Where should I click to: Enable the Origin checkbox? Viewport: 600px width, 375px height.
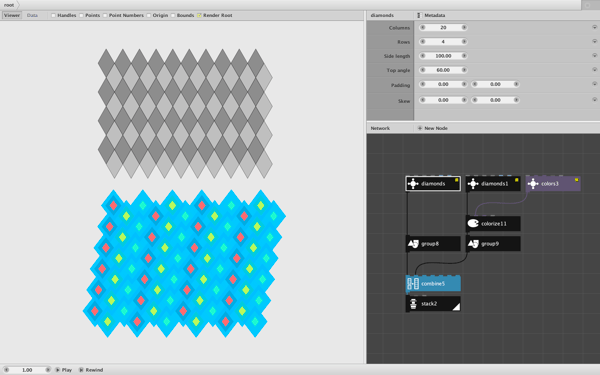(148, 15)
